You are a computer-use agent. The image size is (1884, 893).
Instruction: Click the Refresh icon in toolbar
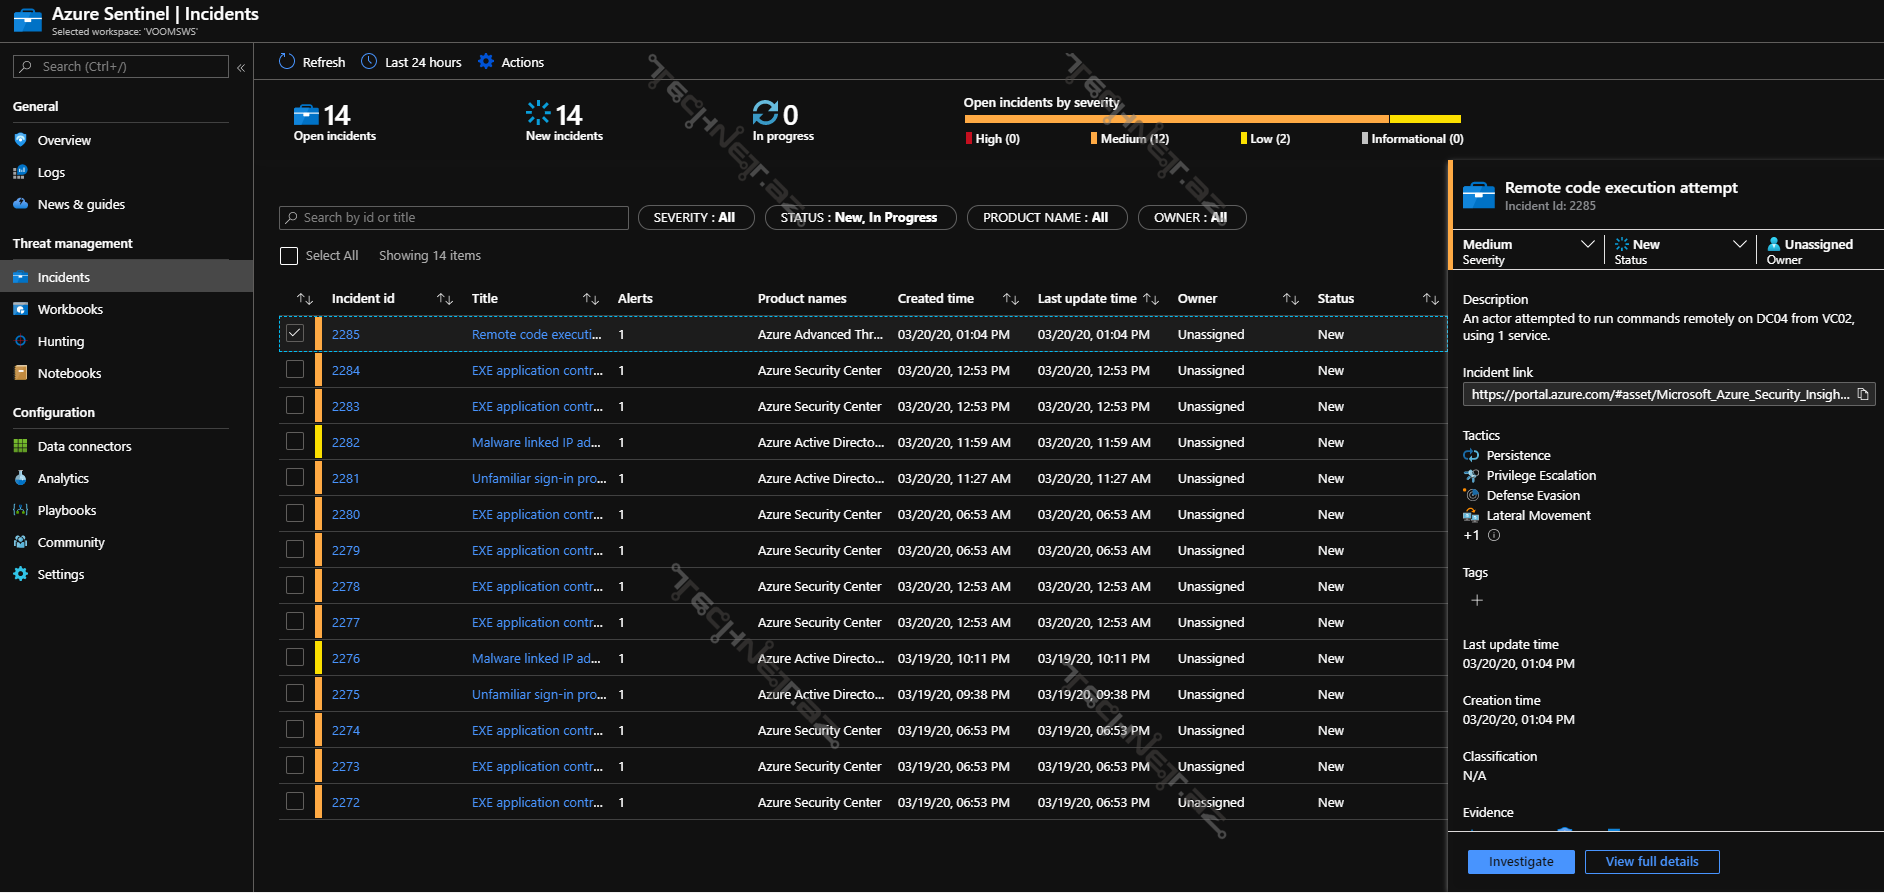coord(287,62)
